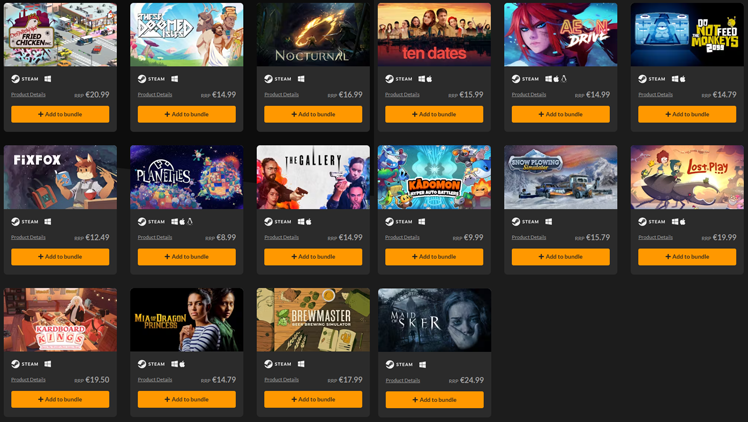
Task: Open the Lost in Play cover art
Action: pyautogui.click(x=687, y=177)
